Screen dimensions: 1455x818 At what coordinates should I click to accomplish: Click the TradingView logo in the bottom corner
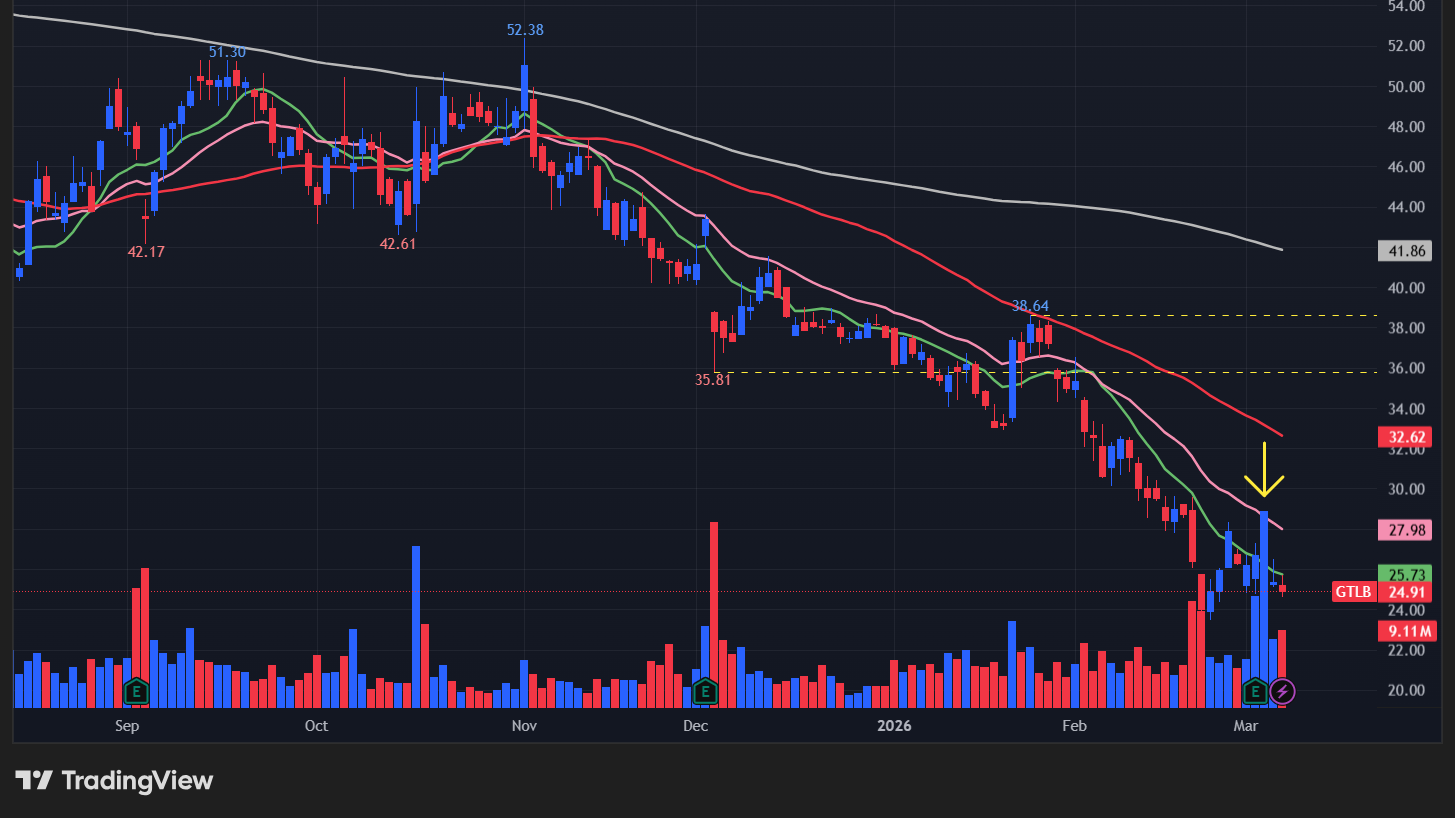110,781
